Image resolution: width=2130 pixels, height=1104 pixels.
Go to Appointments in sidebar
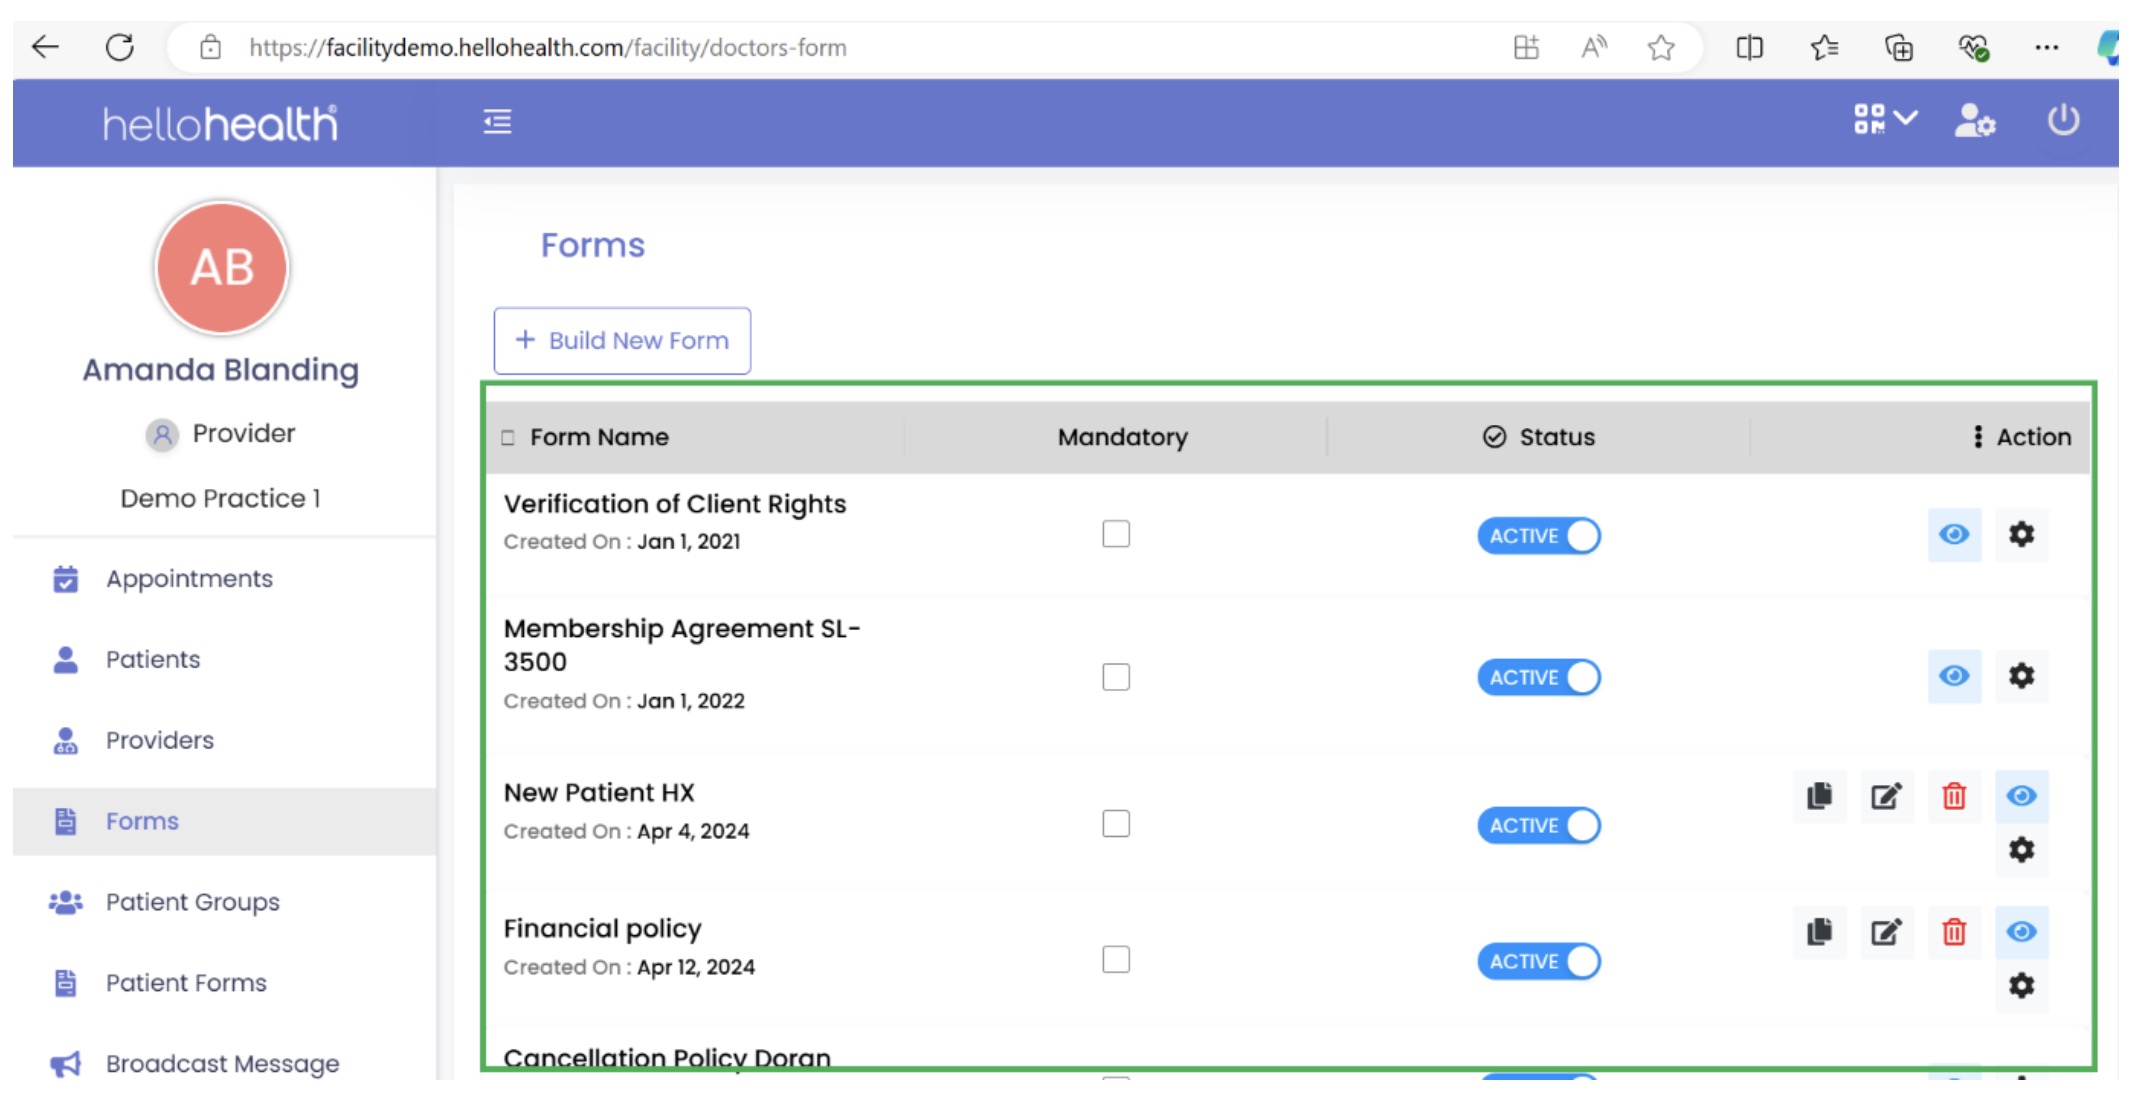(189, 579)
